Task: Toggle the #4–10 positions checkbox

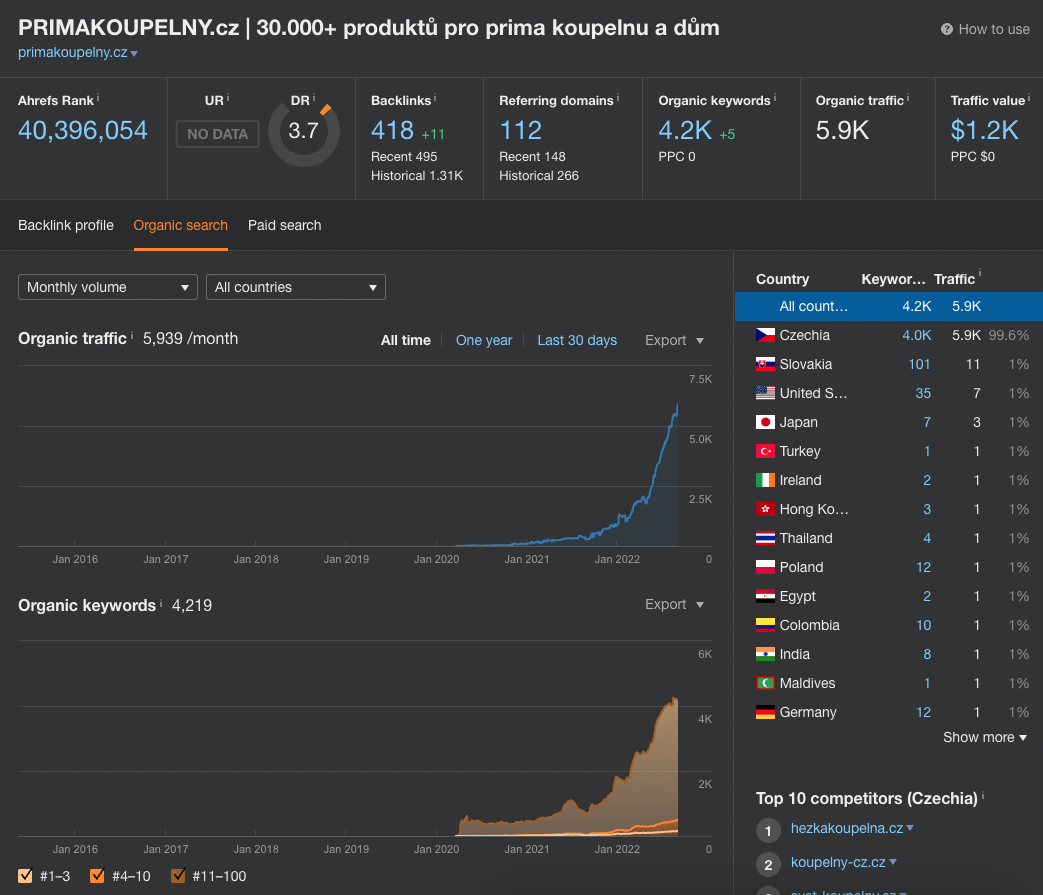Action: [x=97, y=876]
